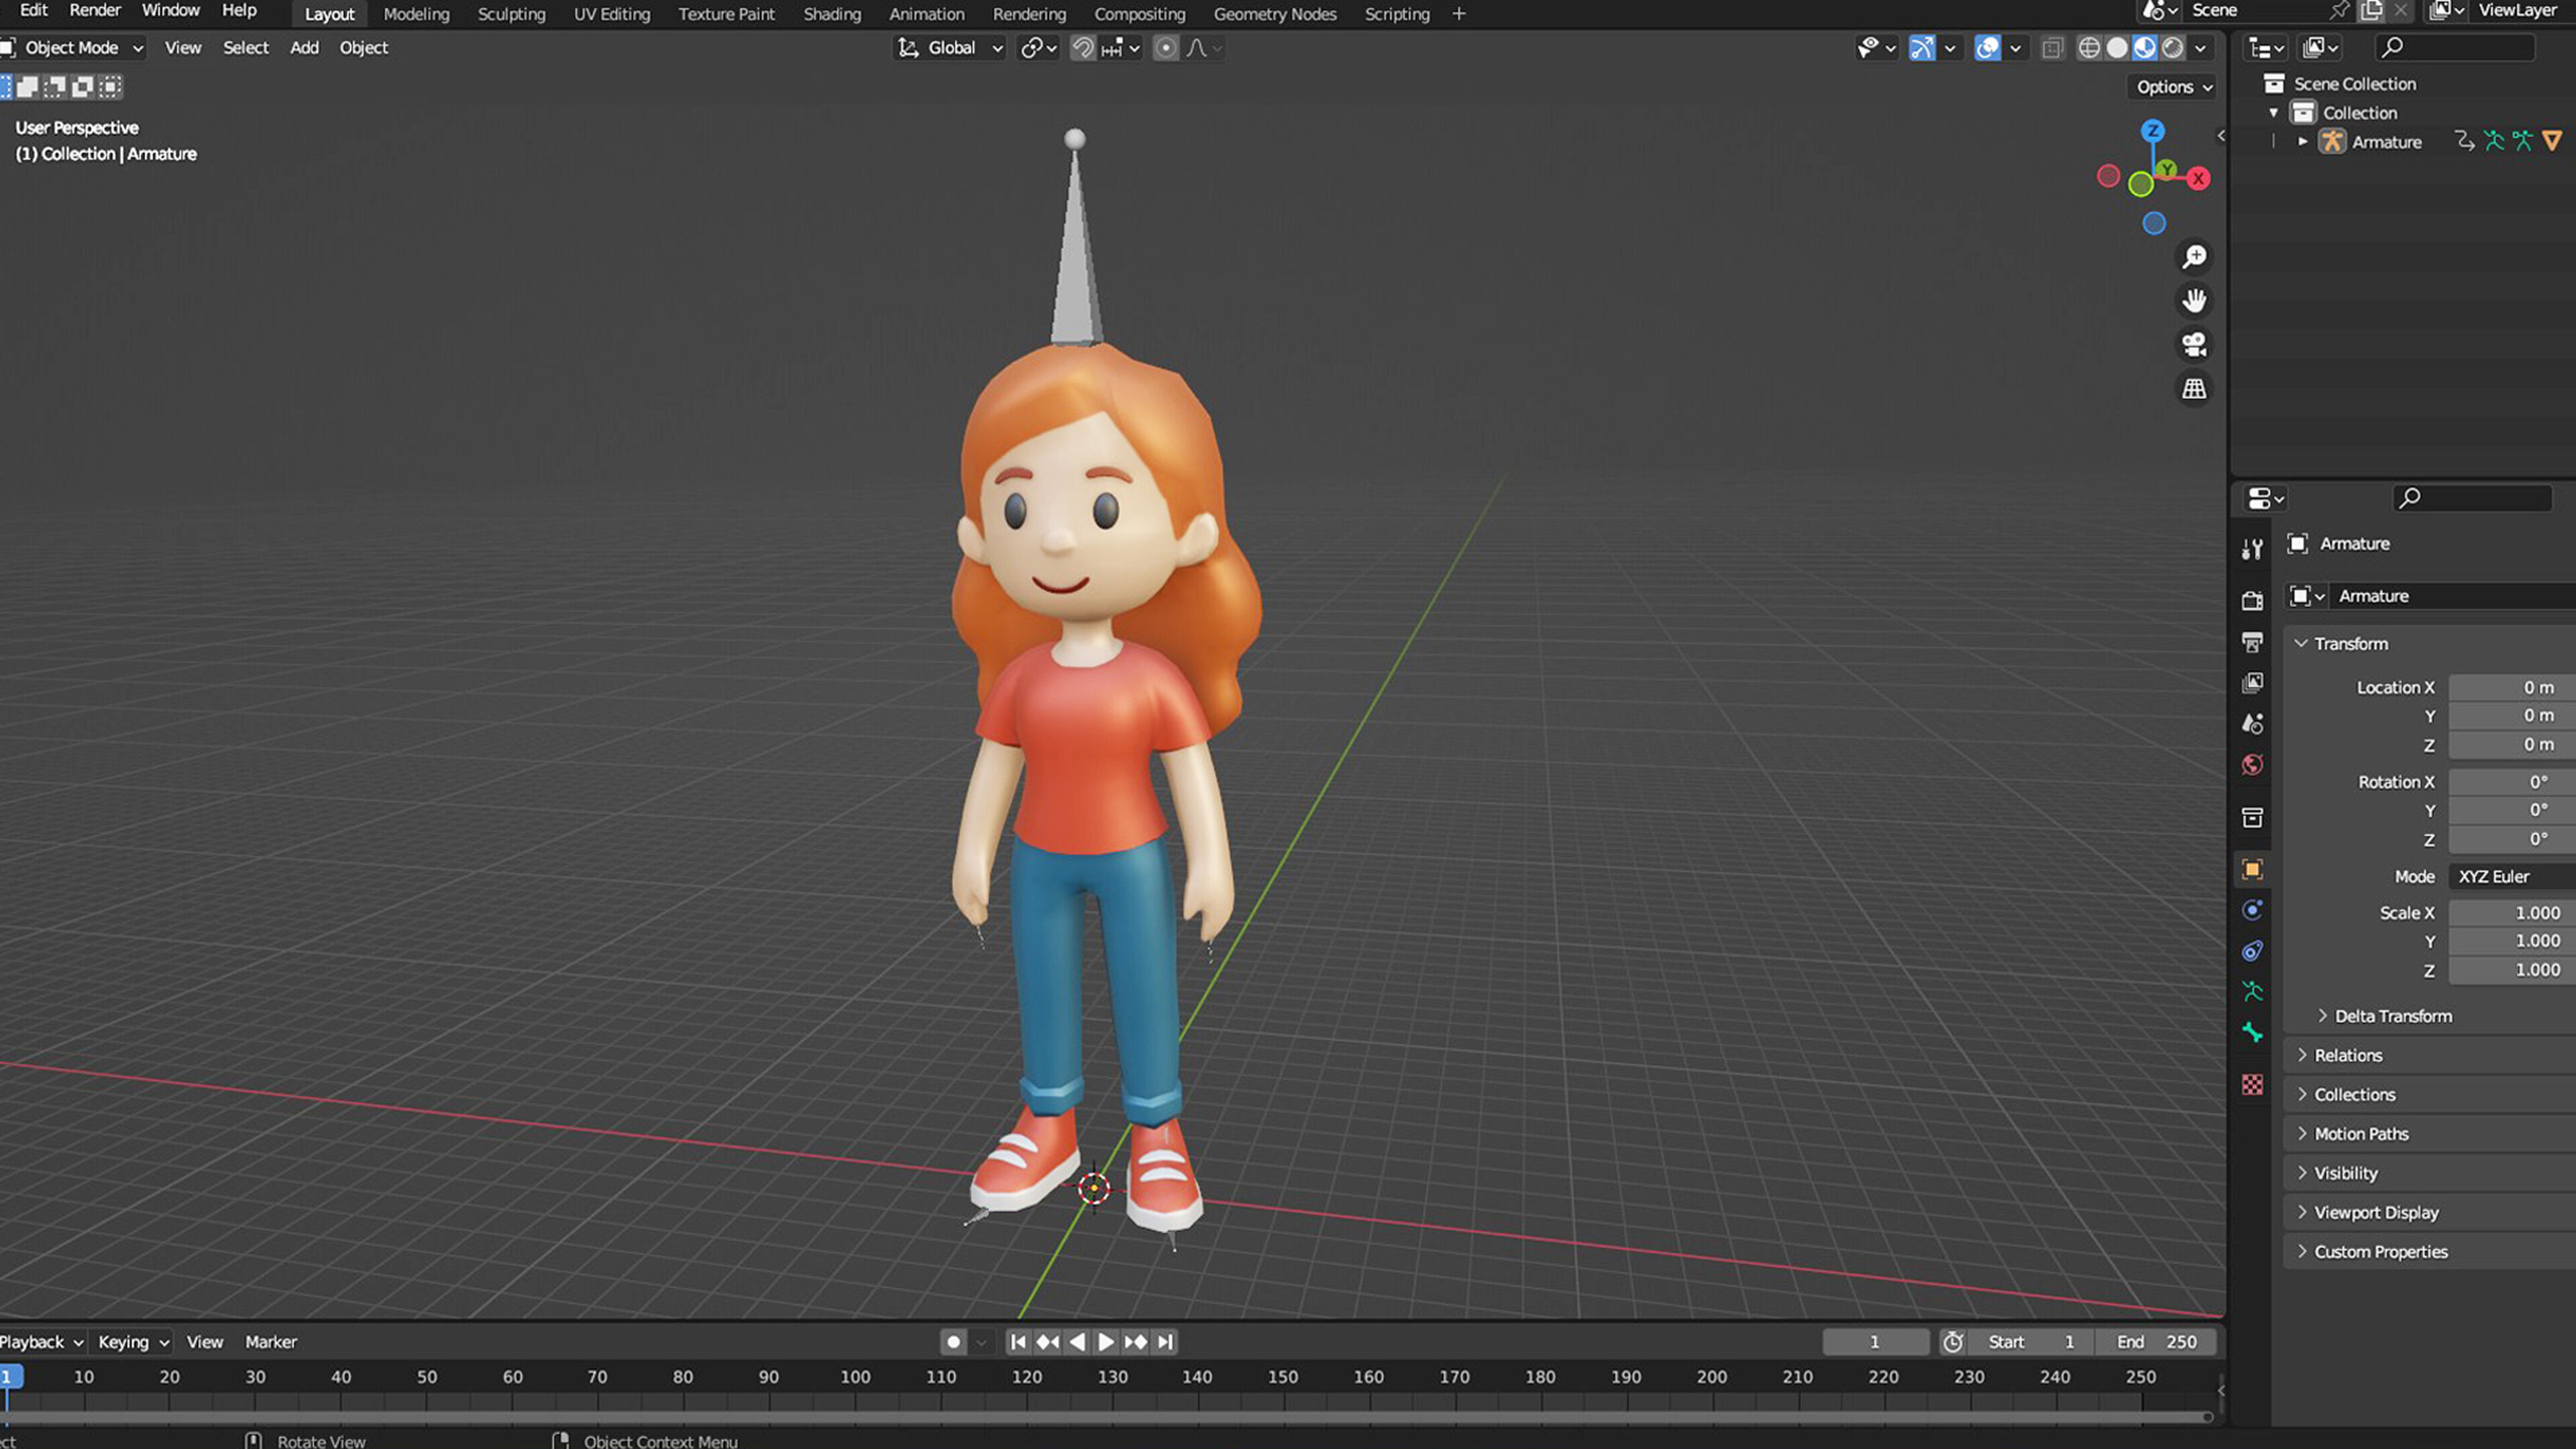2576x1449 pixels.
Task: Jump to the last frame
Action: 1165,1342
